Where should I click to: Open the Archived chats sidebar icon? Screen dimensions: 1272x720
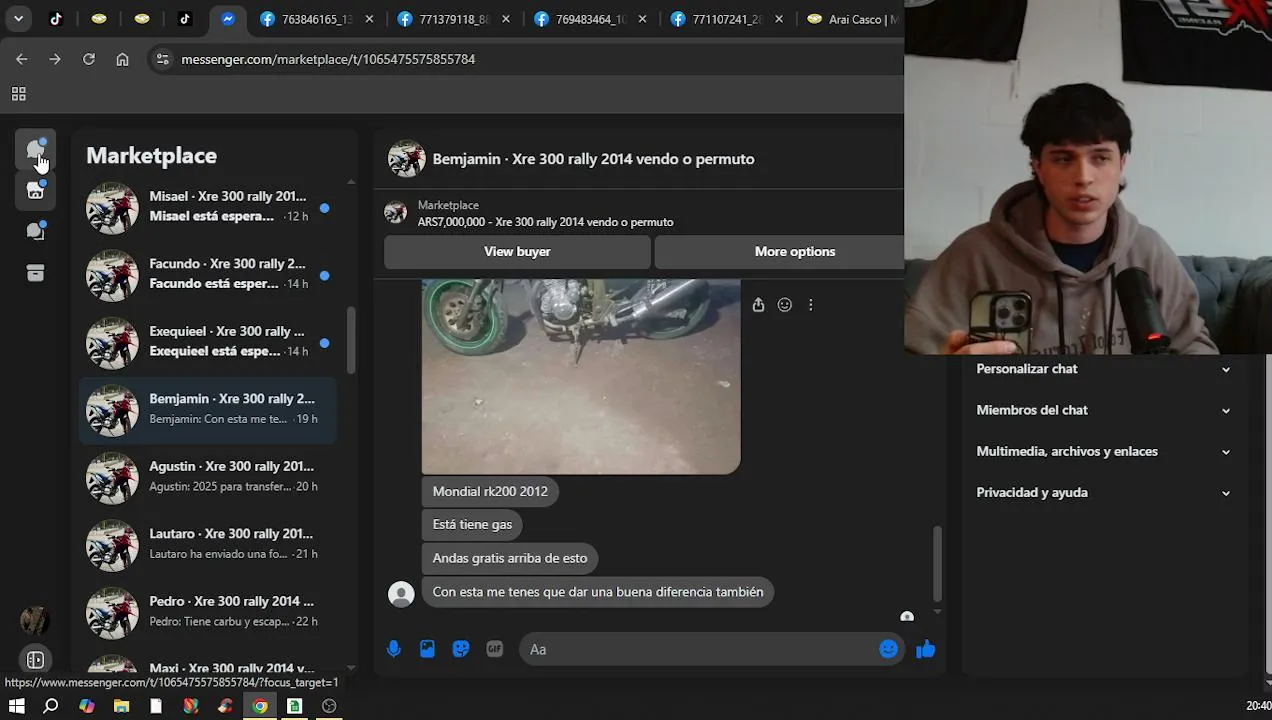(x=35, y=273)
